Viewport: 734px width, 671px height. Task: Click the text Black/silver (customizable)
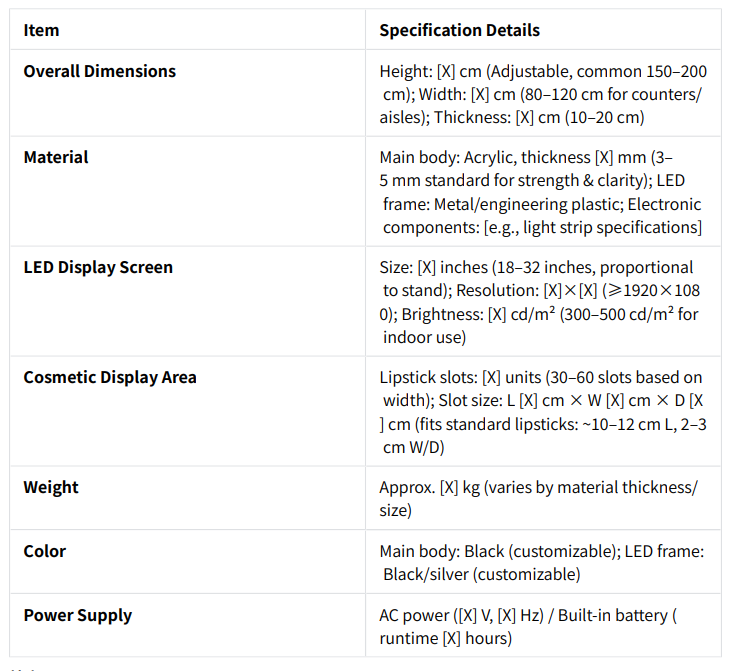(482, 575)
